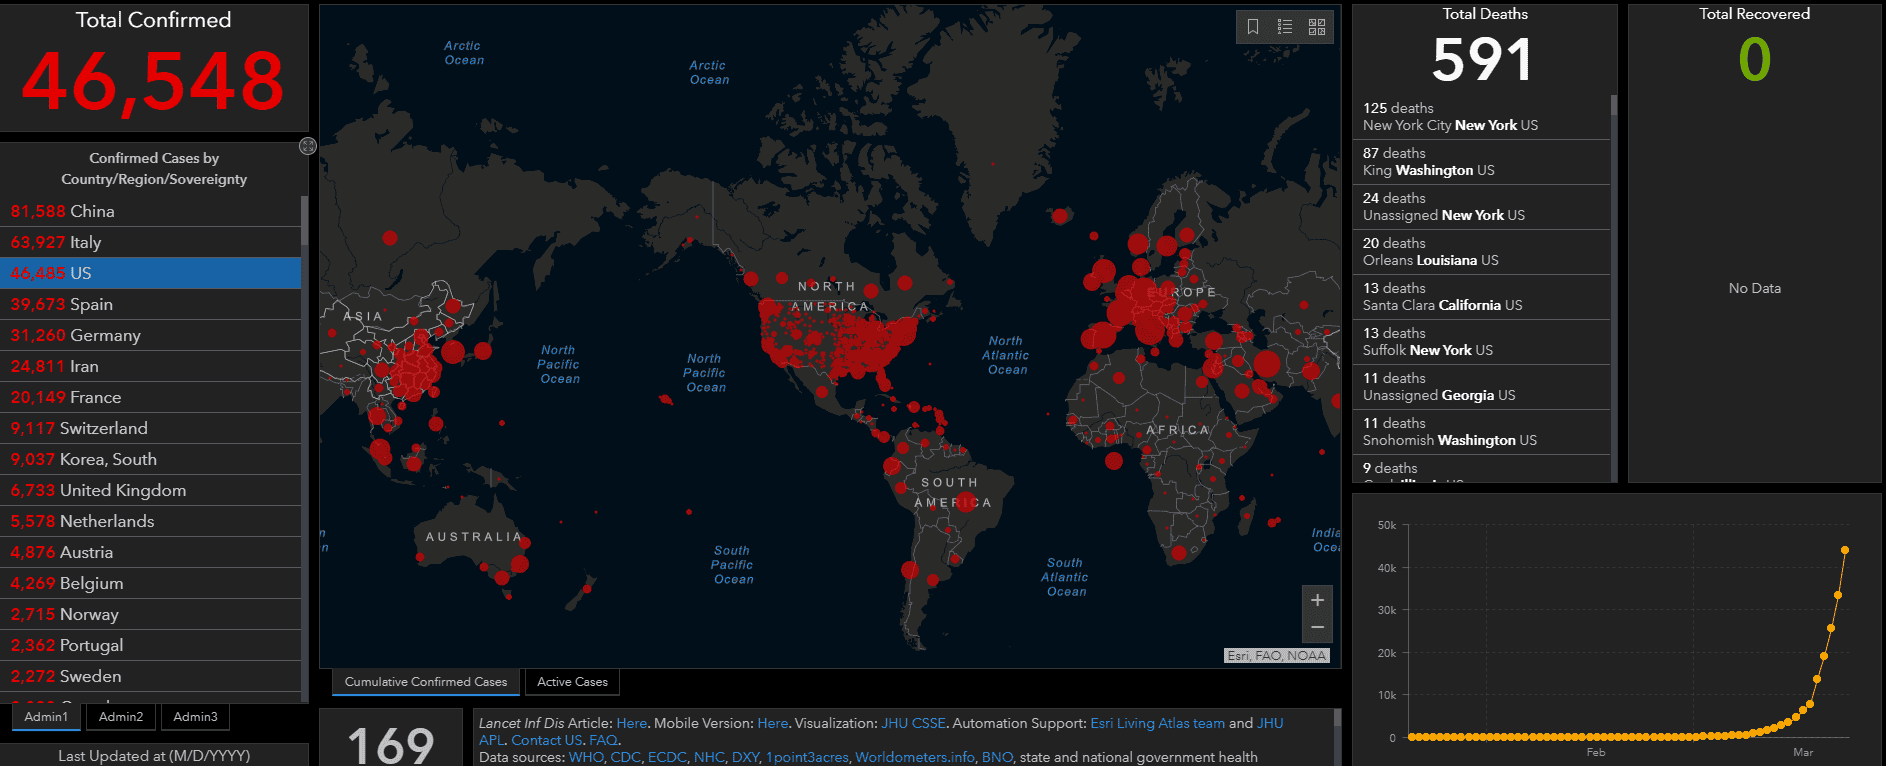Open the Mobile Version Here link
Screen dimensions: 1886x766
click(772, 723)
